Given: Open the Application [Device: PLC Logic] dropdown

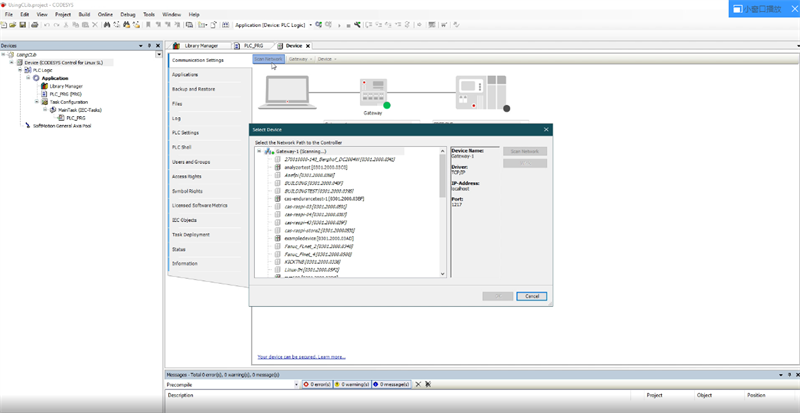Looking at the screenshot, I should click(x=311, y=25).
